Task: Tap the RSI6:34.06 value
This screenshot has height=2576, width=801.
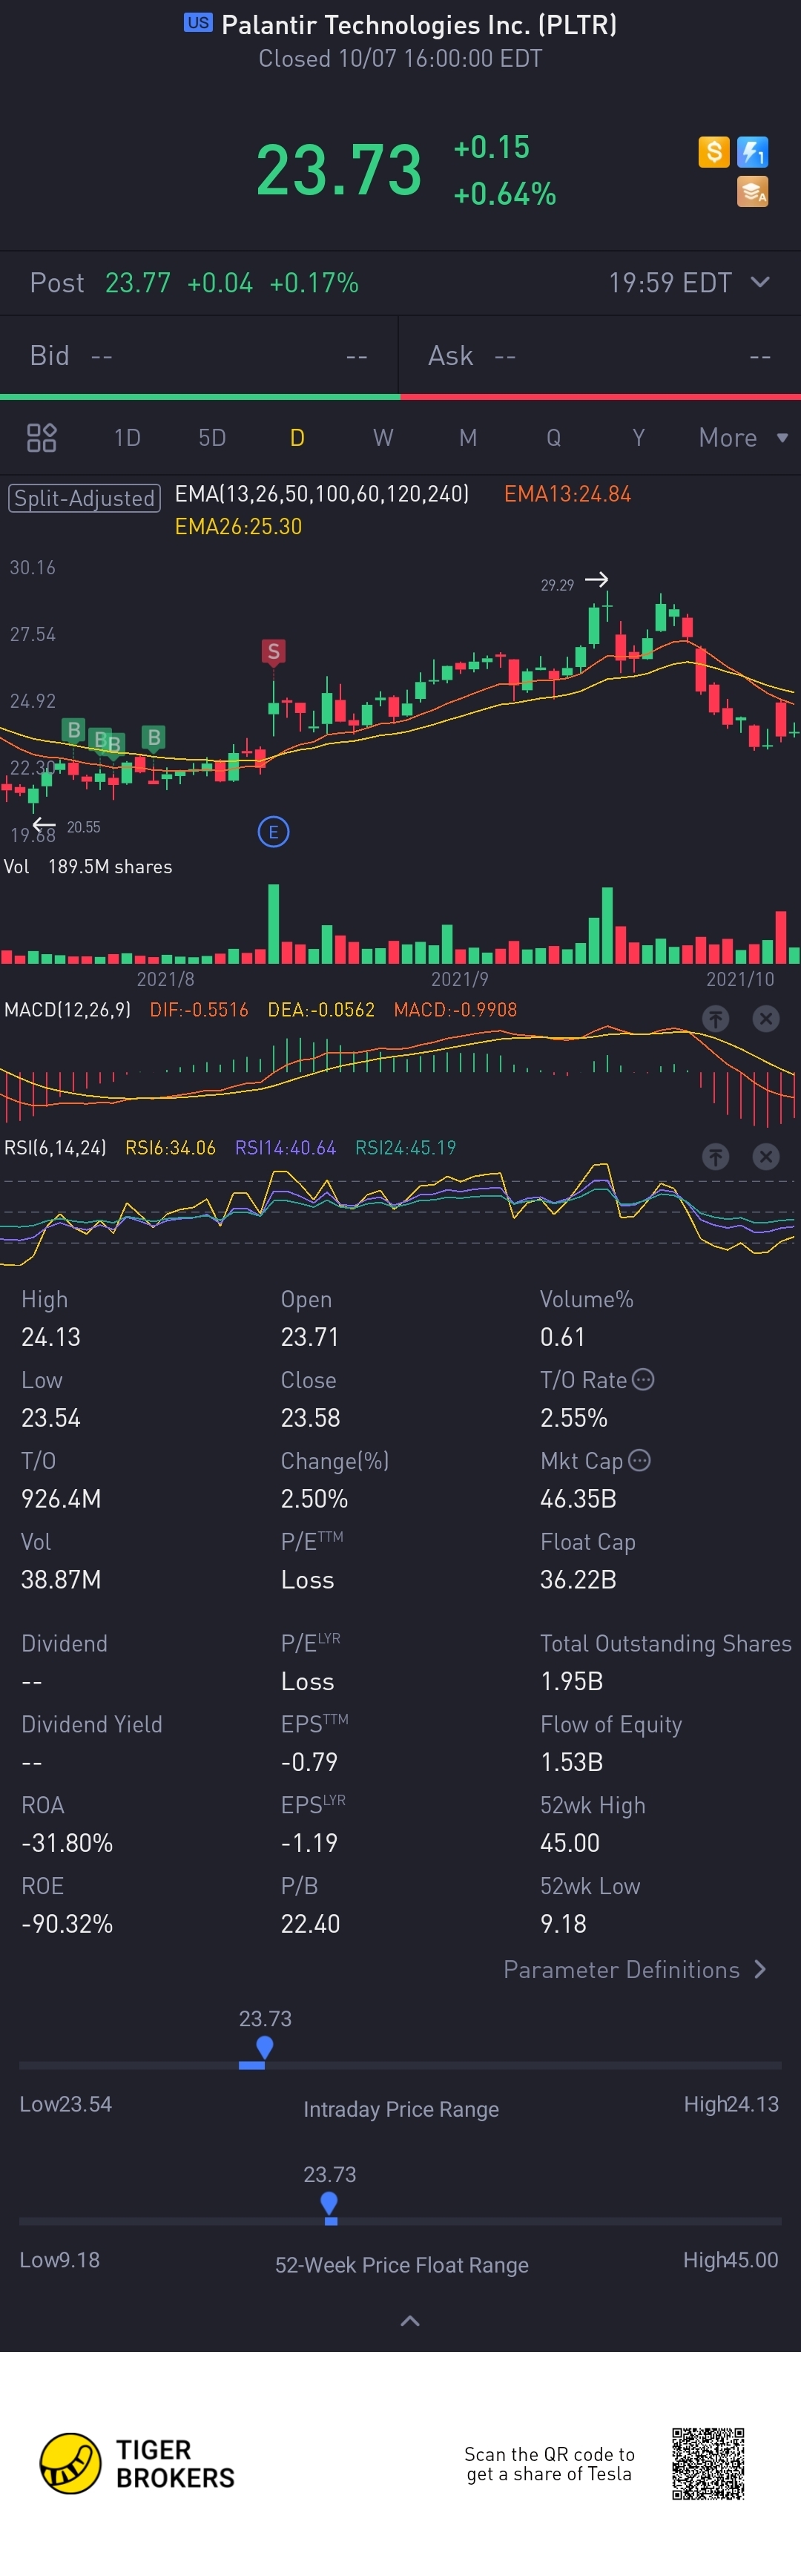Action: click(170, 1148)
